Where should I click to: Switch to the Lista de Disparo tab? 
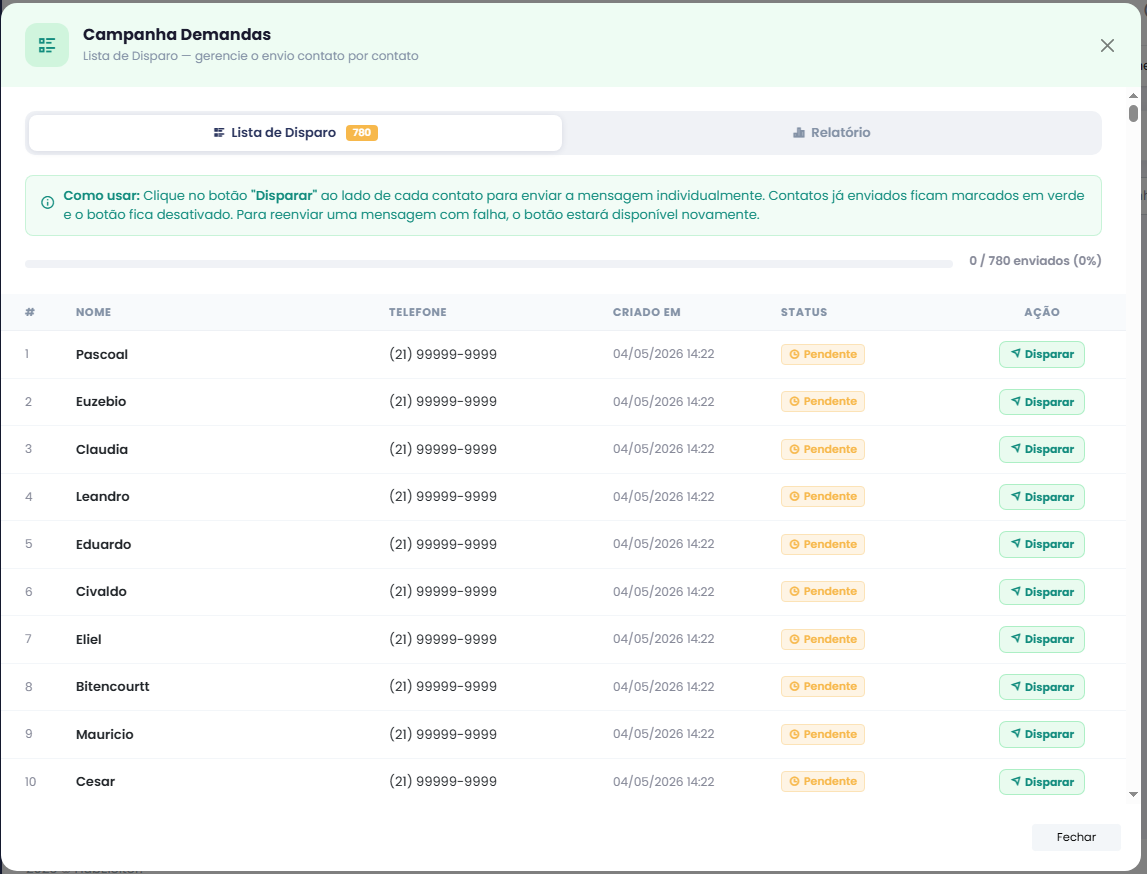(296, 132)
